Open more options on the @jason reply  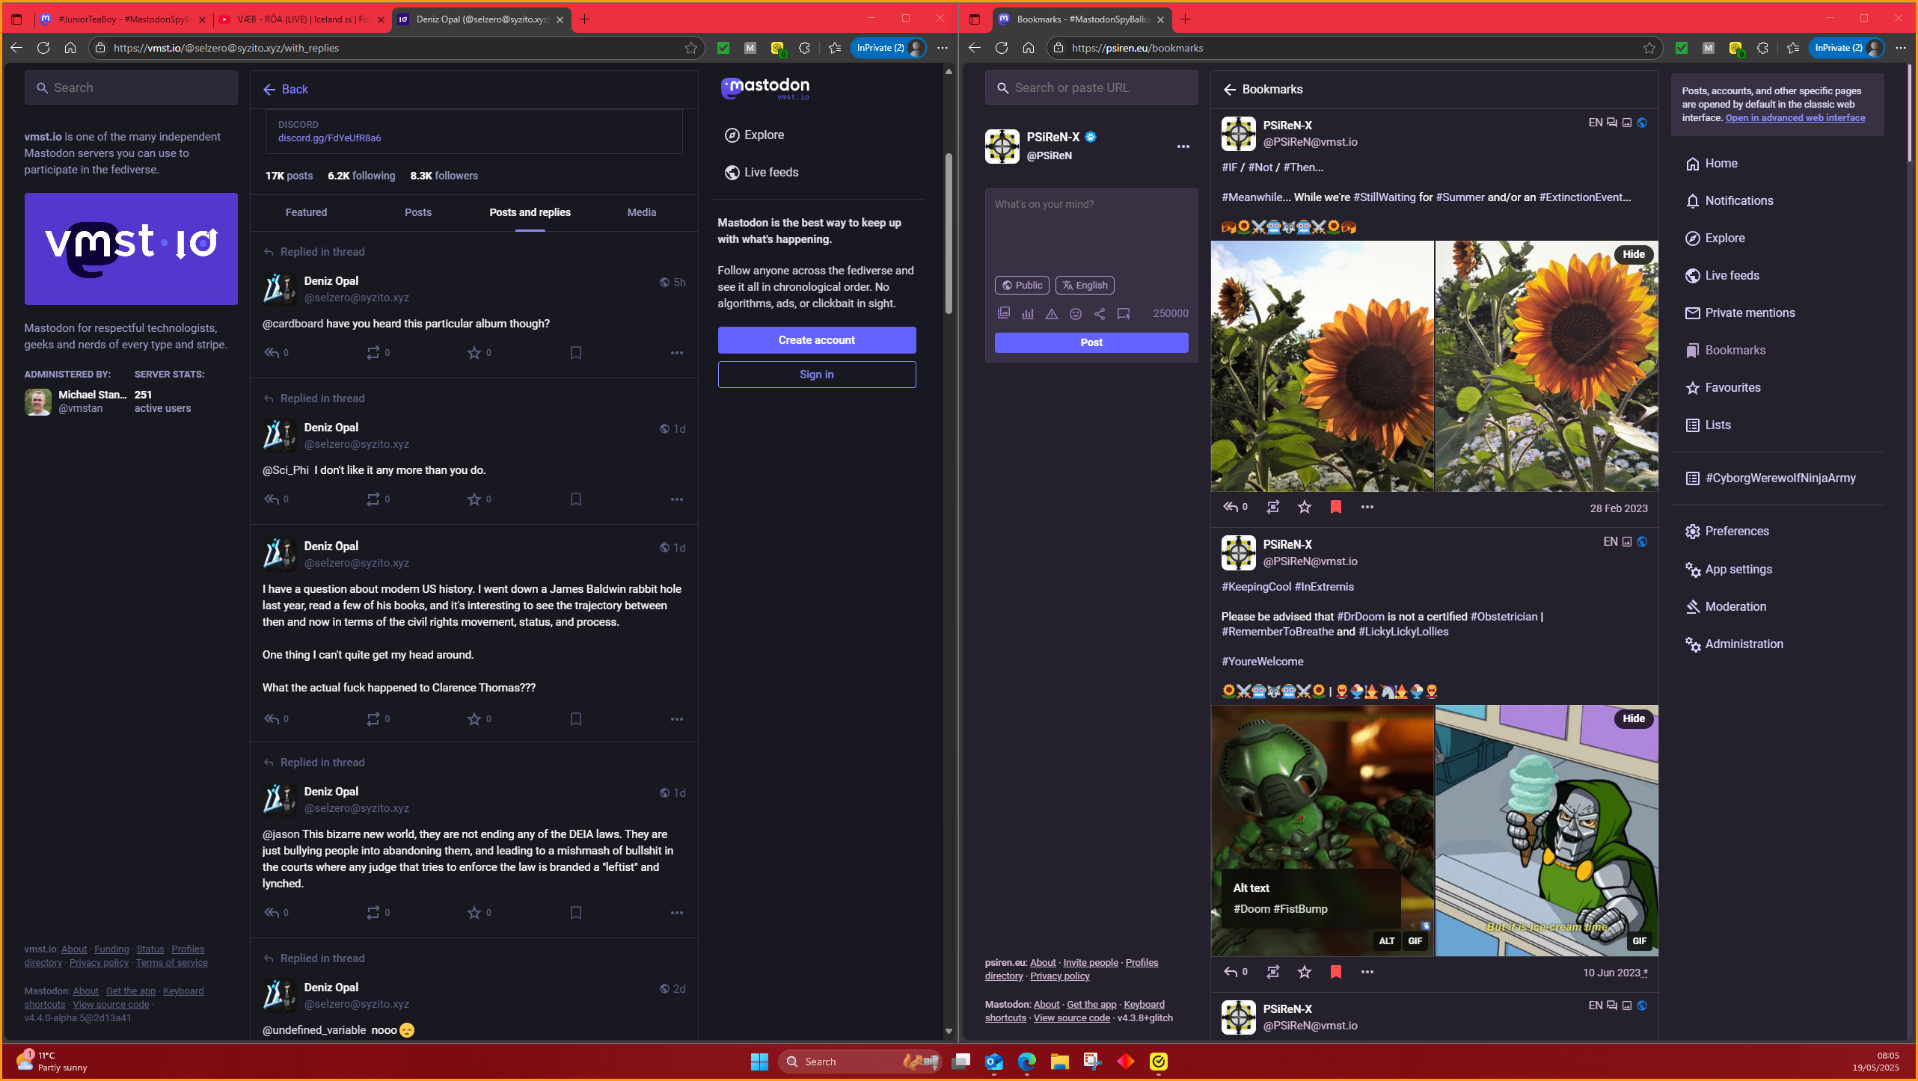pyautogui.click(x=677, y=913)
